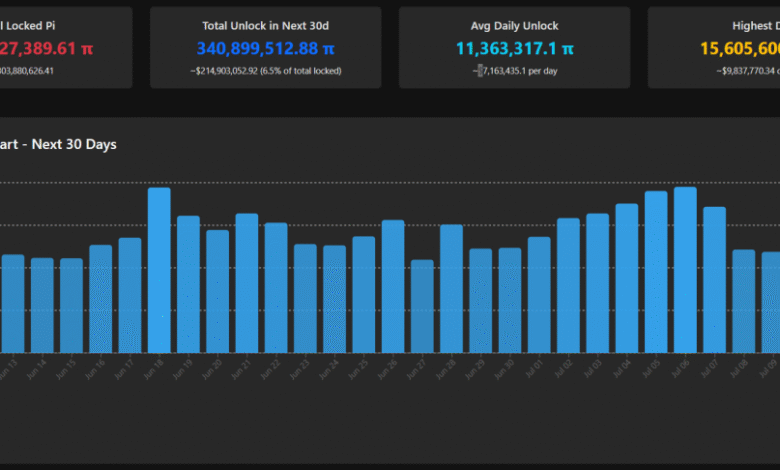This screenshot has height=470, width=780.
Task: Select the Jun 14 unlock bar
Action: [x=42, y=305]
